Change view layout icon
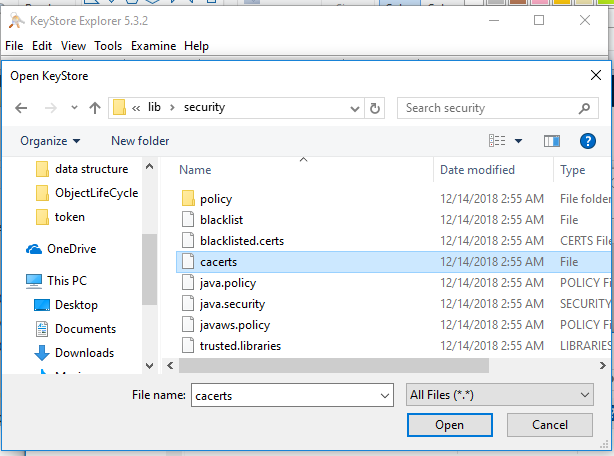Screen dimensions: 614x456 pos(497,141)
